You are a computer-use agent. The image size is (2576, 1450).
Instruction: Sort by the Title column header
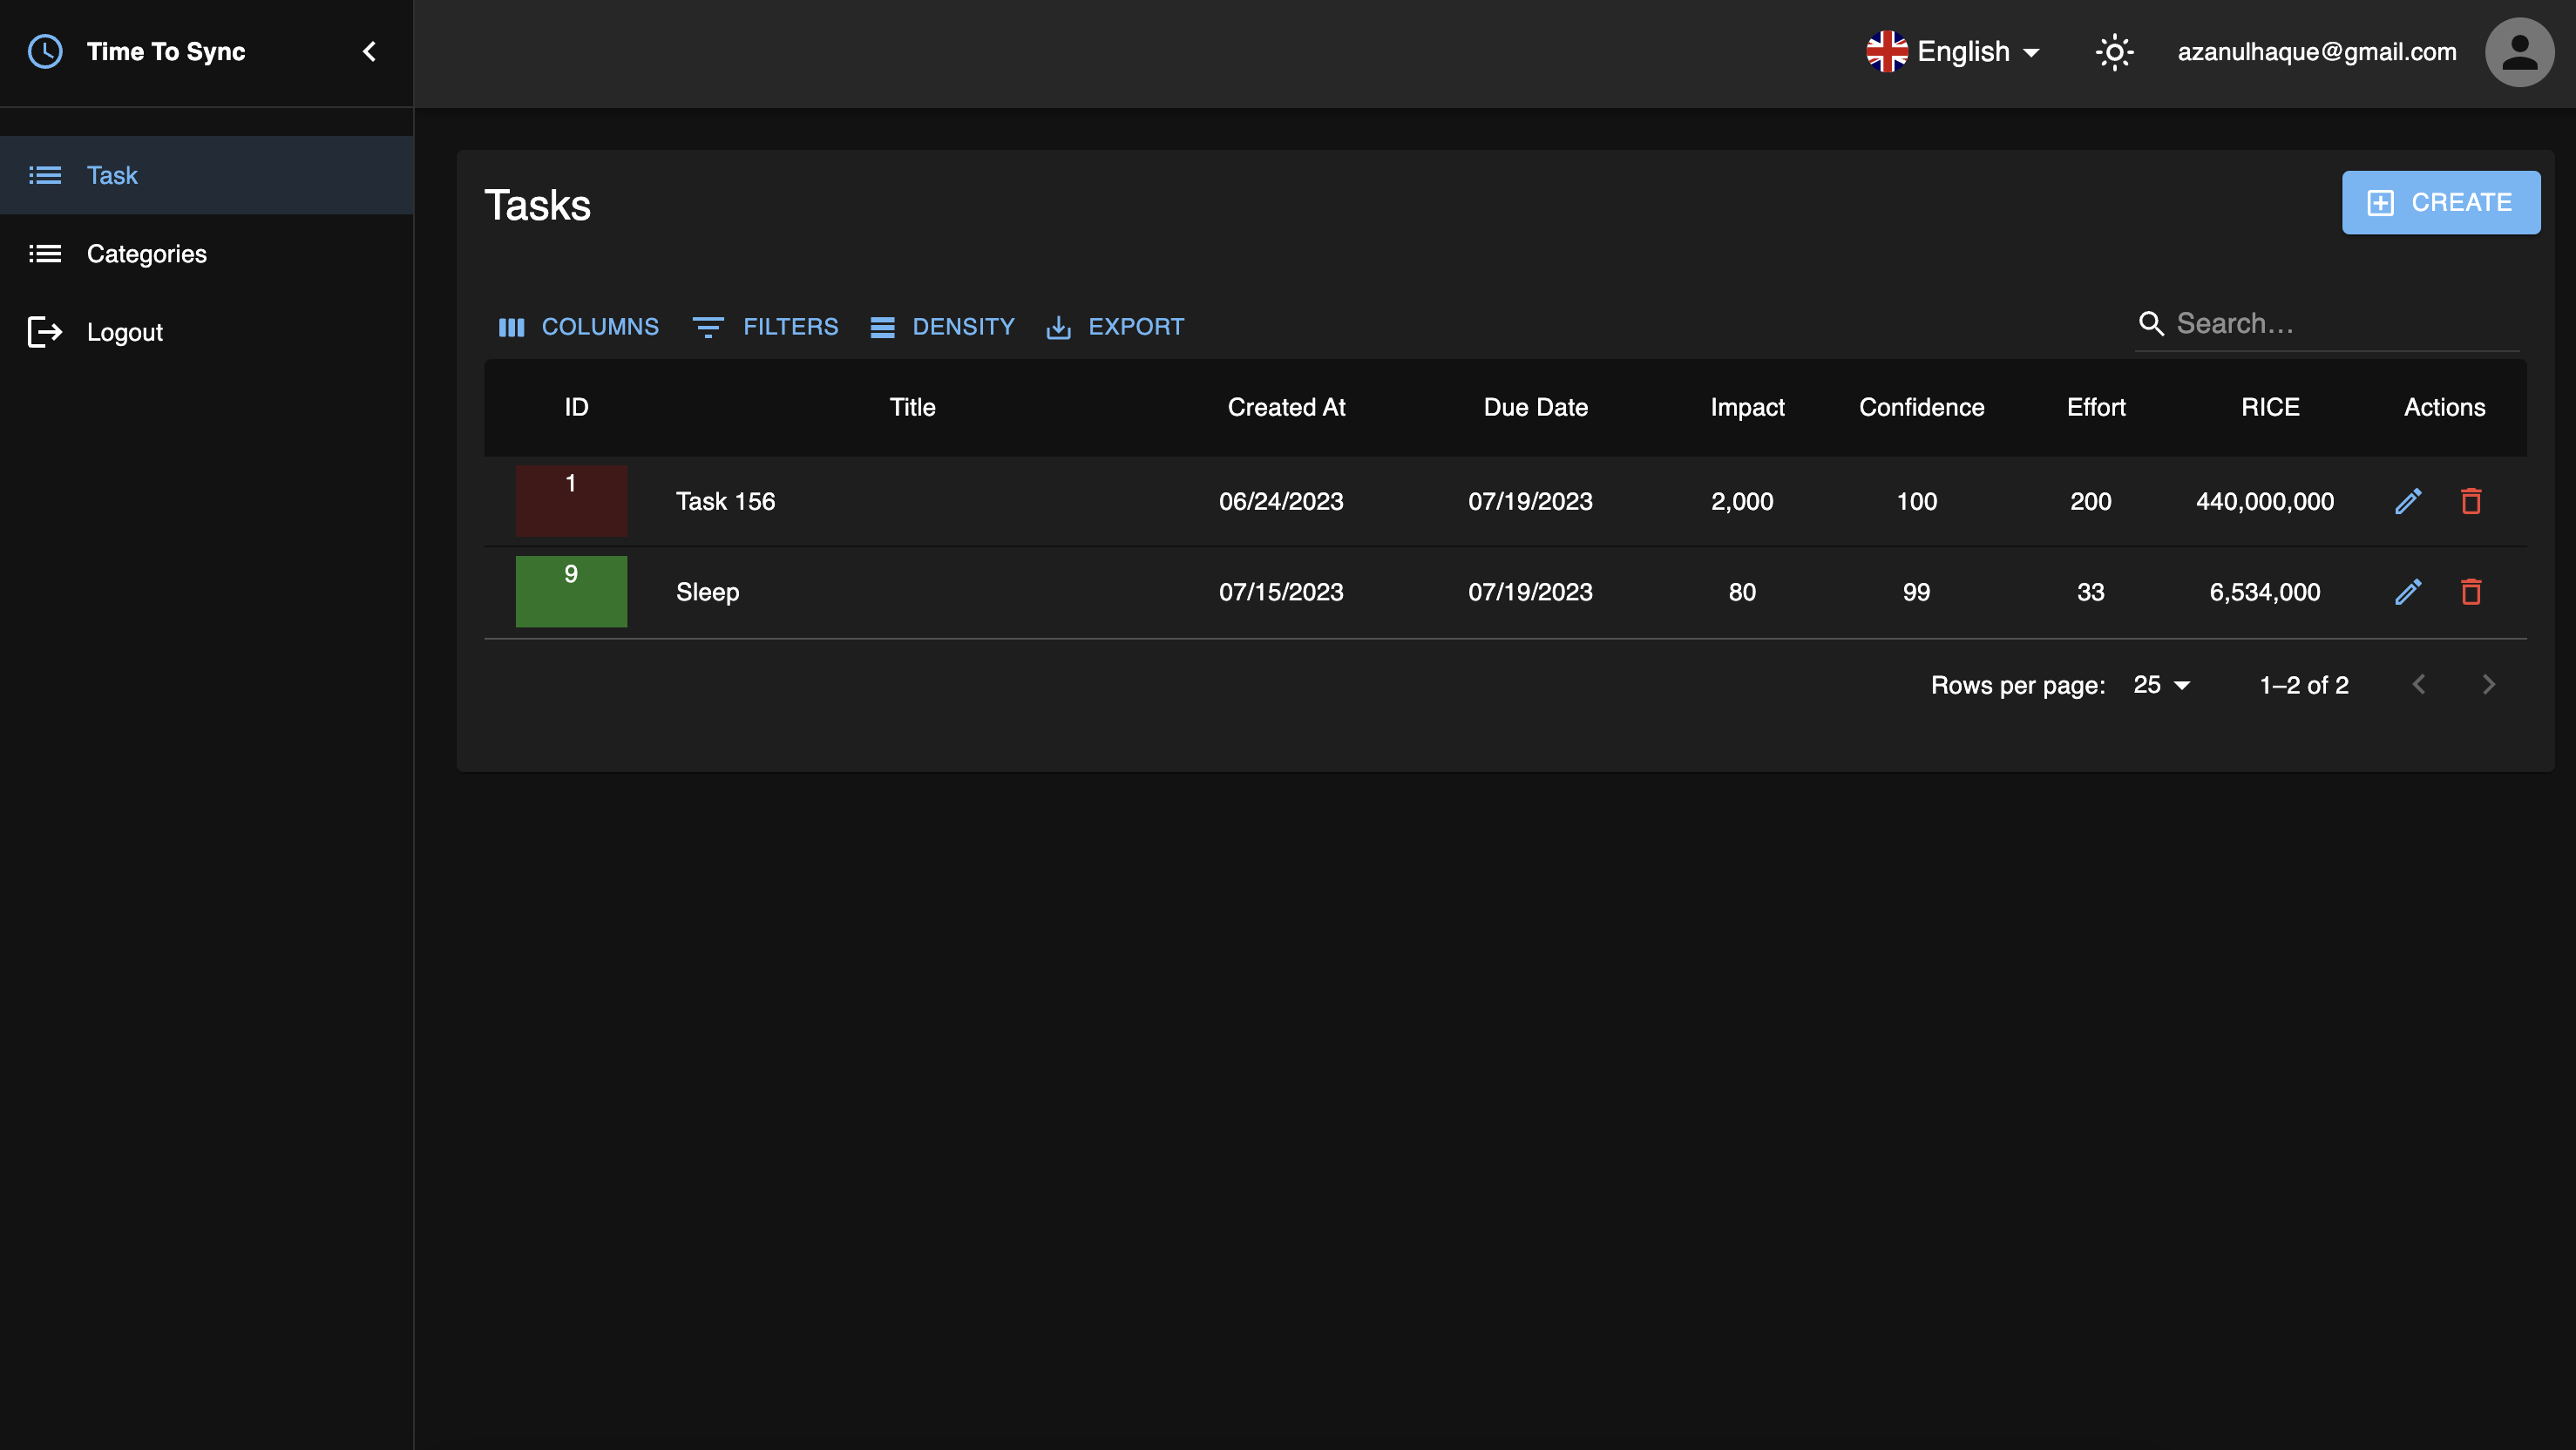(912, 408)
